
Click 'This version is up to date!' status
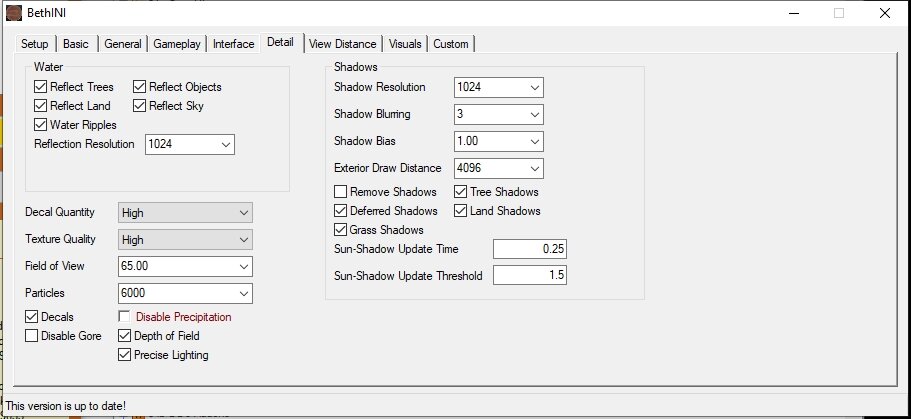65,406
